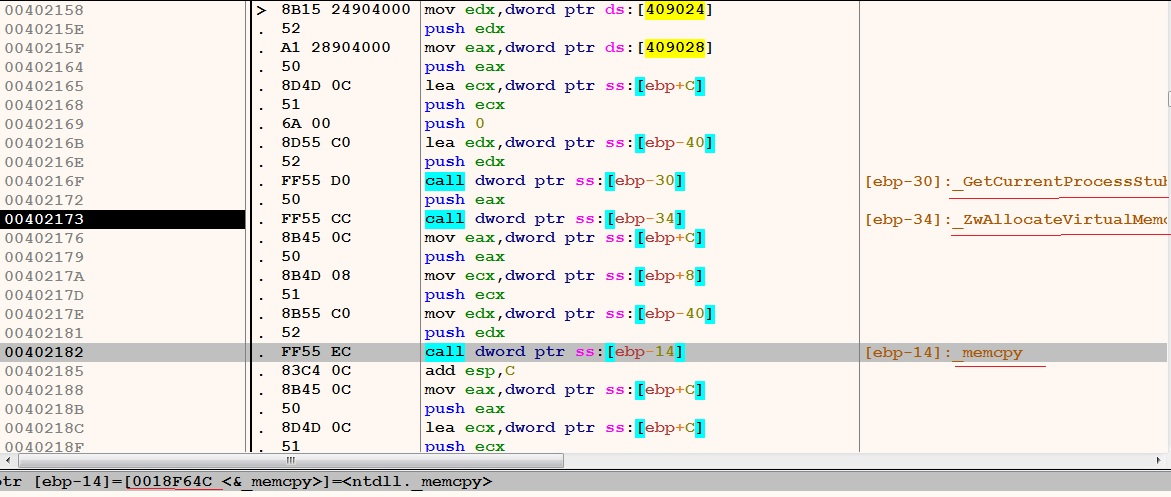Select address 0040215F in the address column
This screenshot has height=497, width=1171.
(44, 48)
